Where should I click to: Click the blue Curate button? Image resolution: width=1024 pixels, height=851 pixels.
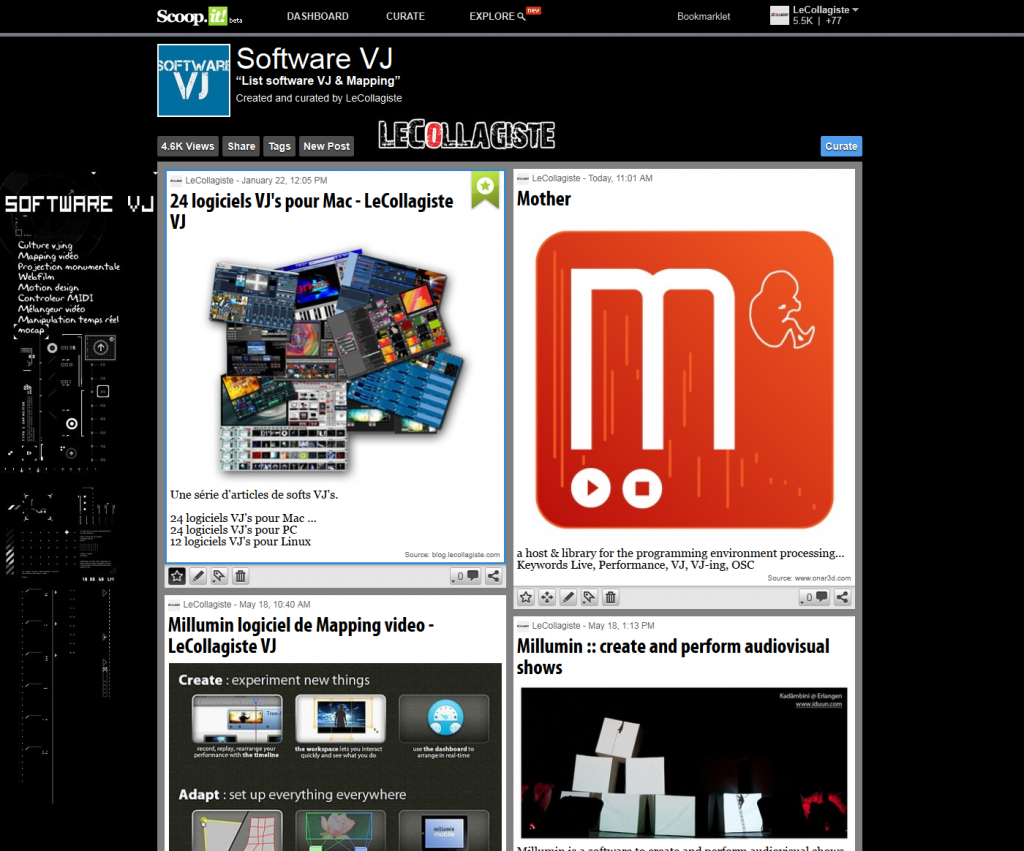coord(841,146)
